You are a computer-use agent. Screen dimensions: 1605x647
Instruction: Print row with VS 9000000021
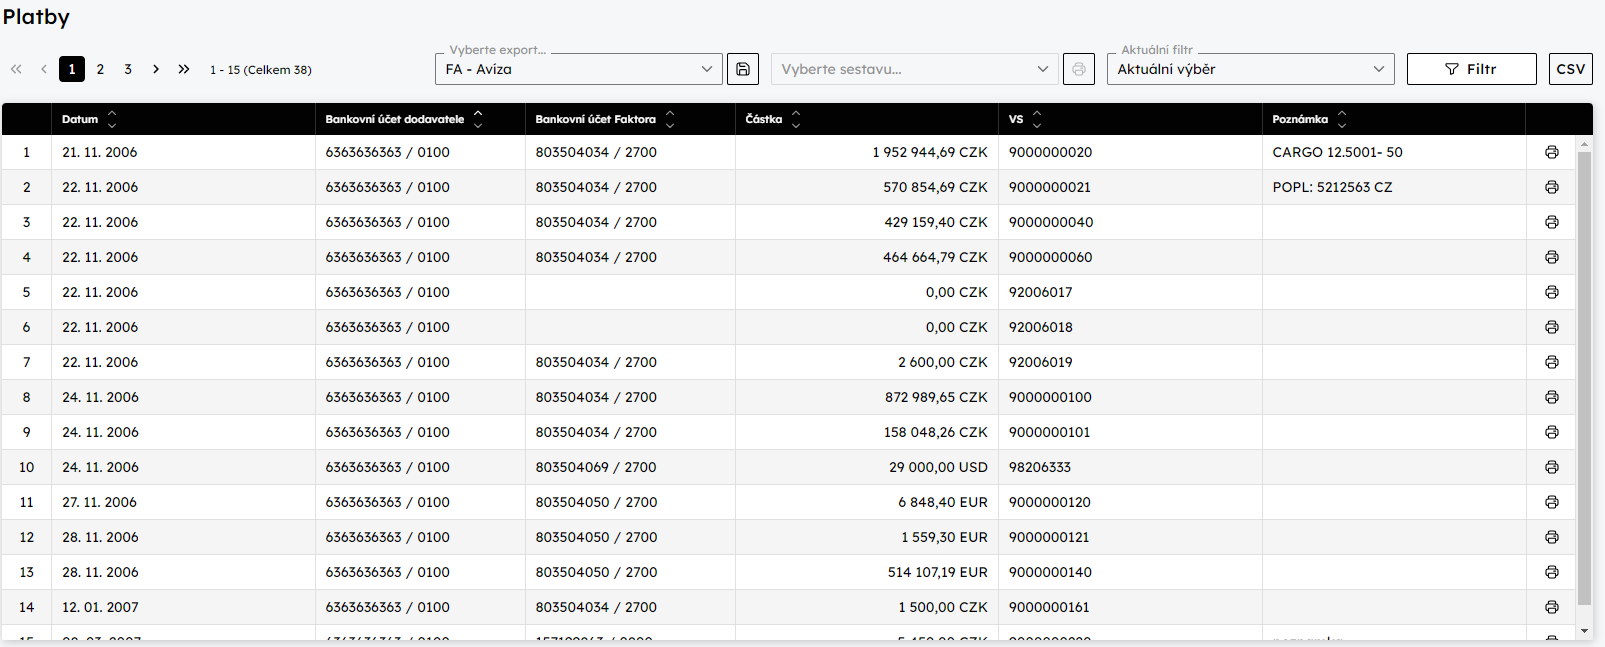click(x=1551, y=187)
